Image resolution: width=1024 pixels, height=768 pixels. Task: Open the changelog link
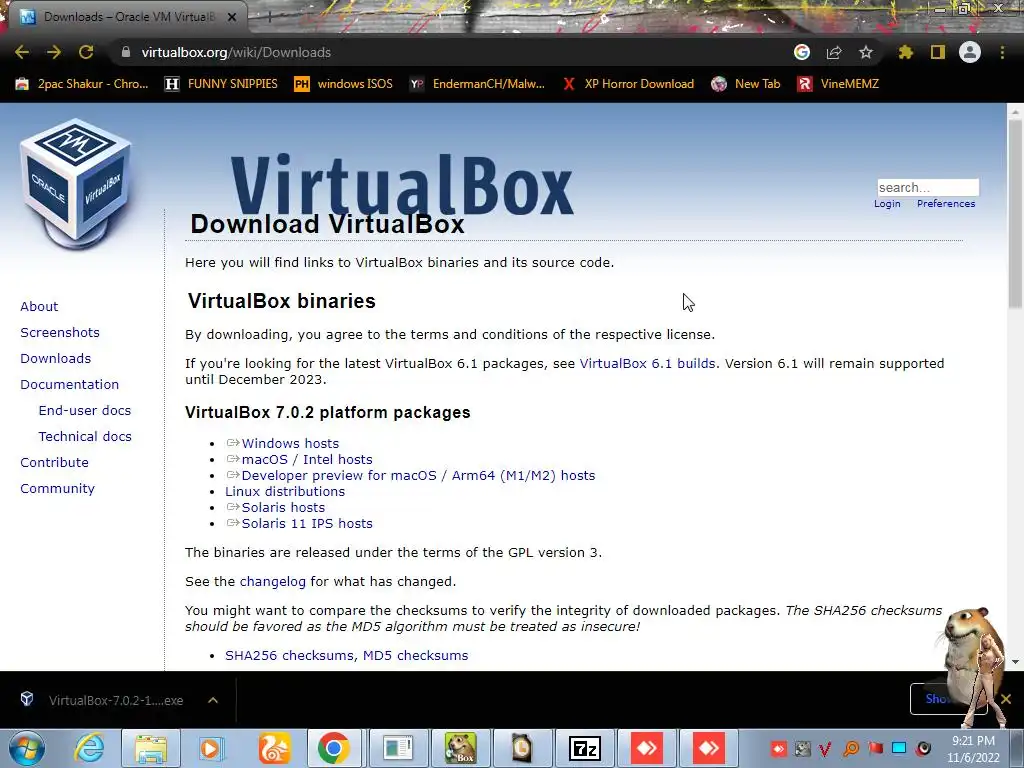pos(272,582)
